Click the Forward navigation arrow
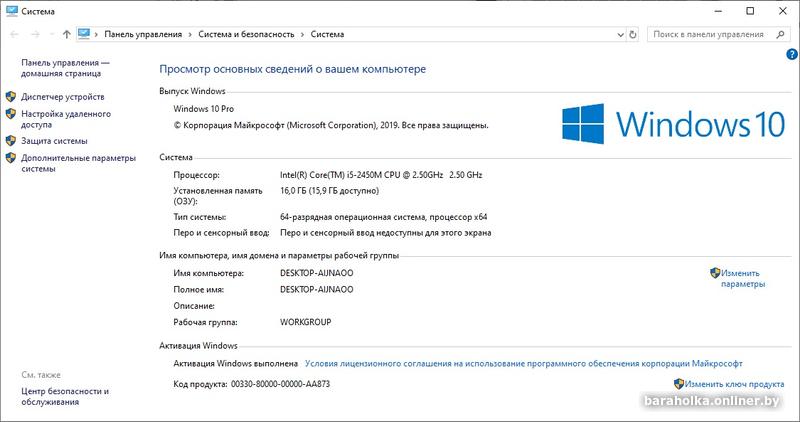The image size is (800, 422). pos(35,34)
